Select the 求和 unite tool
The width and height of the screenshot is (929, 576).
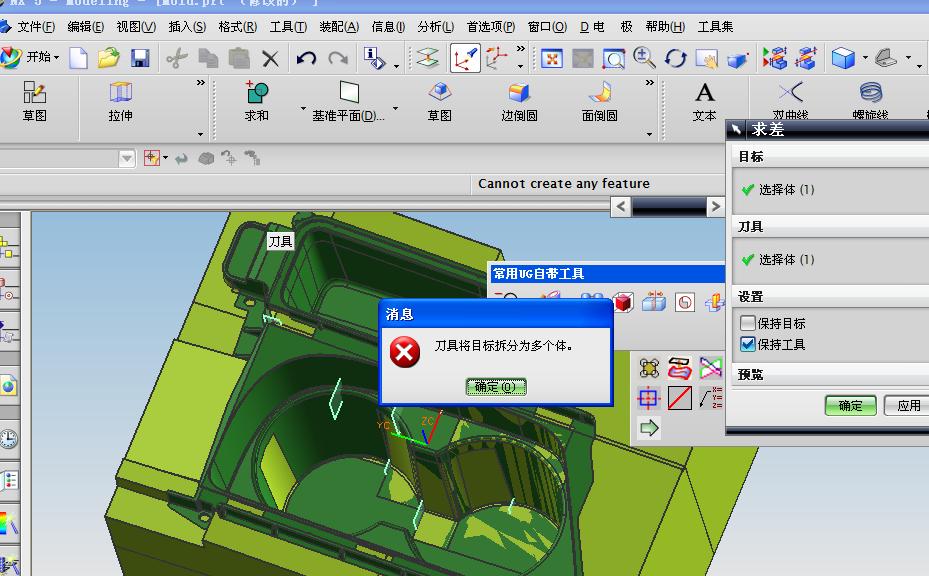(x=257, y=101)
